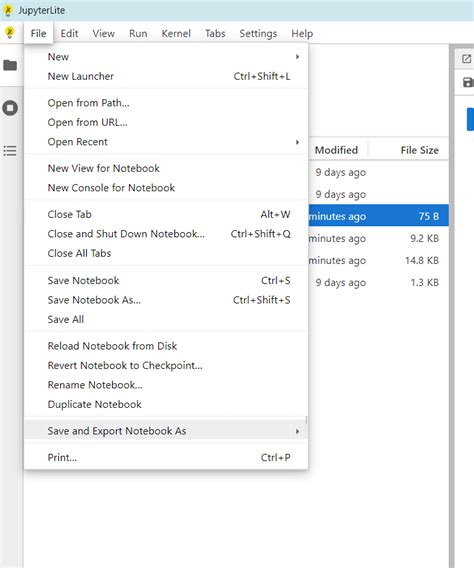Open the Table of Contents sidebar icon
This screenshot has width=474, height=568.
click(10, 151)
